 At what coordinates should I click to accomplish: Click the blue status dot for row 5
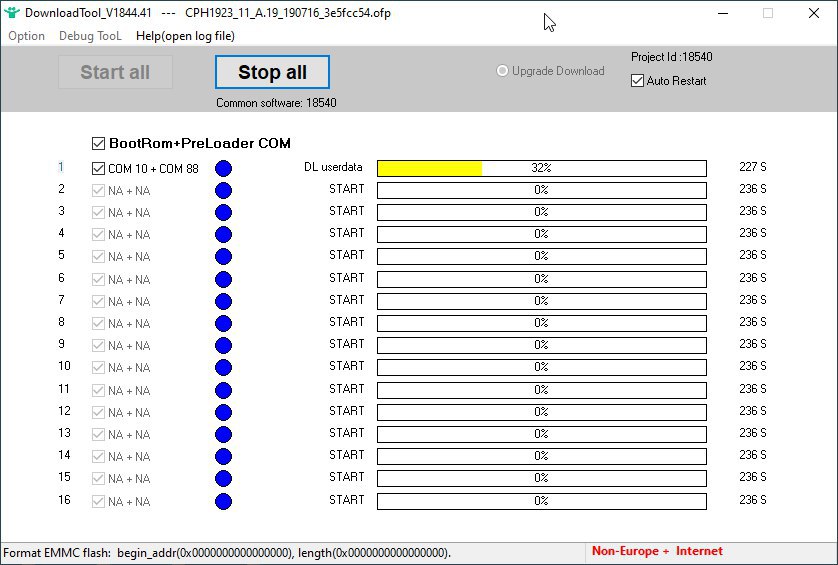pos(223,257)
